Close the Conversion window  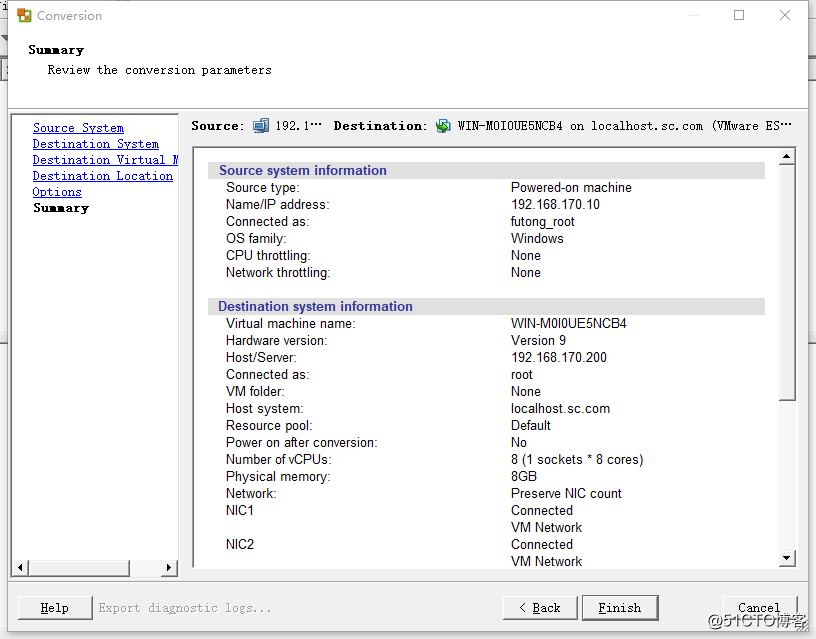(x=785, y=15)
